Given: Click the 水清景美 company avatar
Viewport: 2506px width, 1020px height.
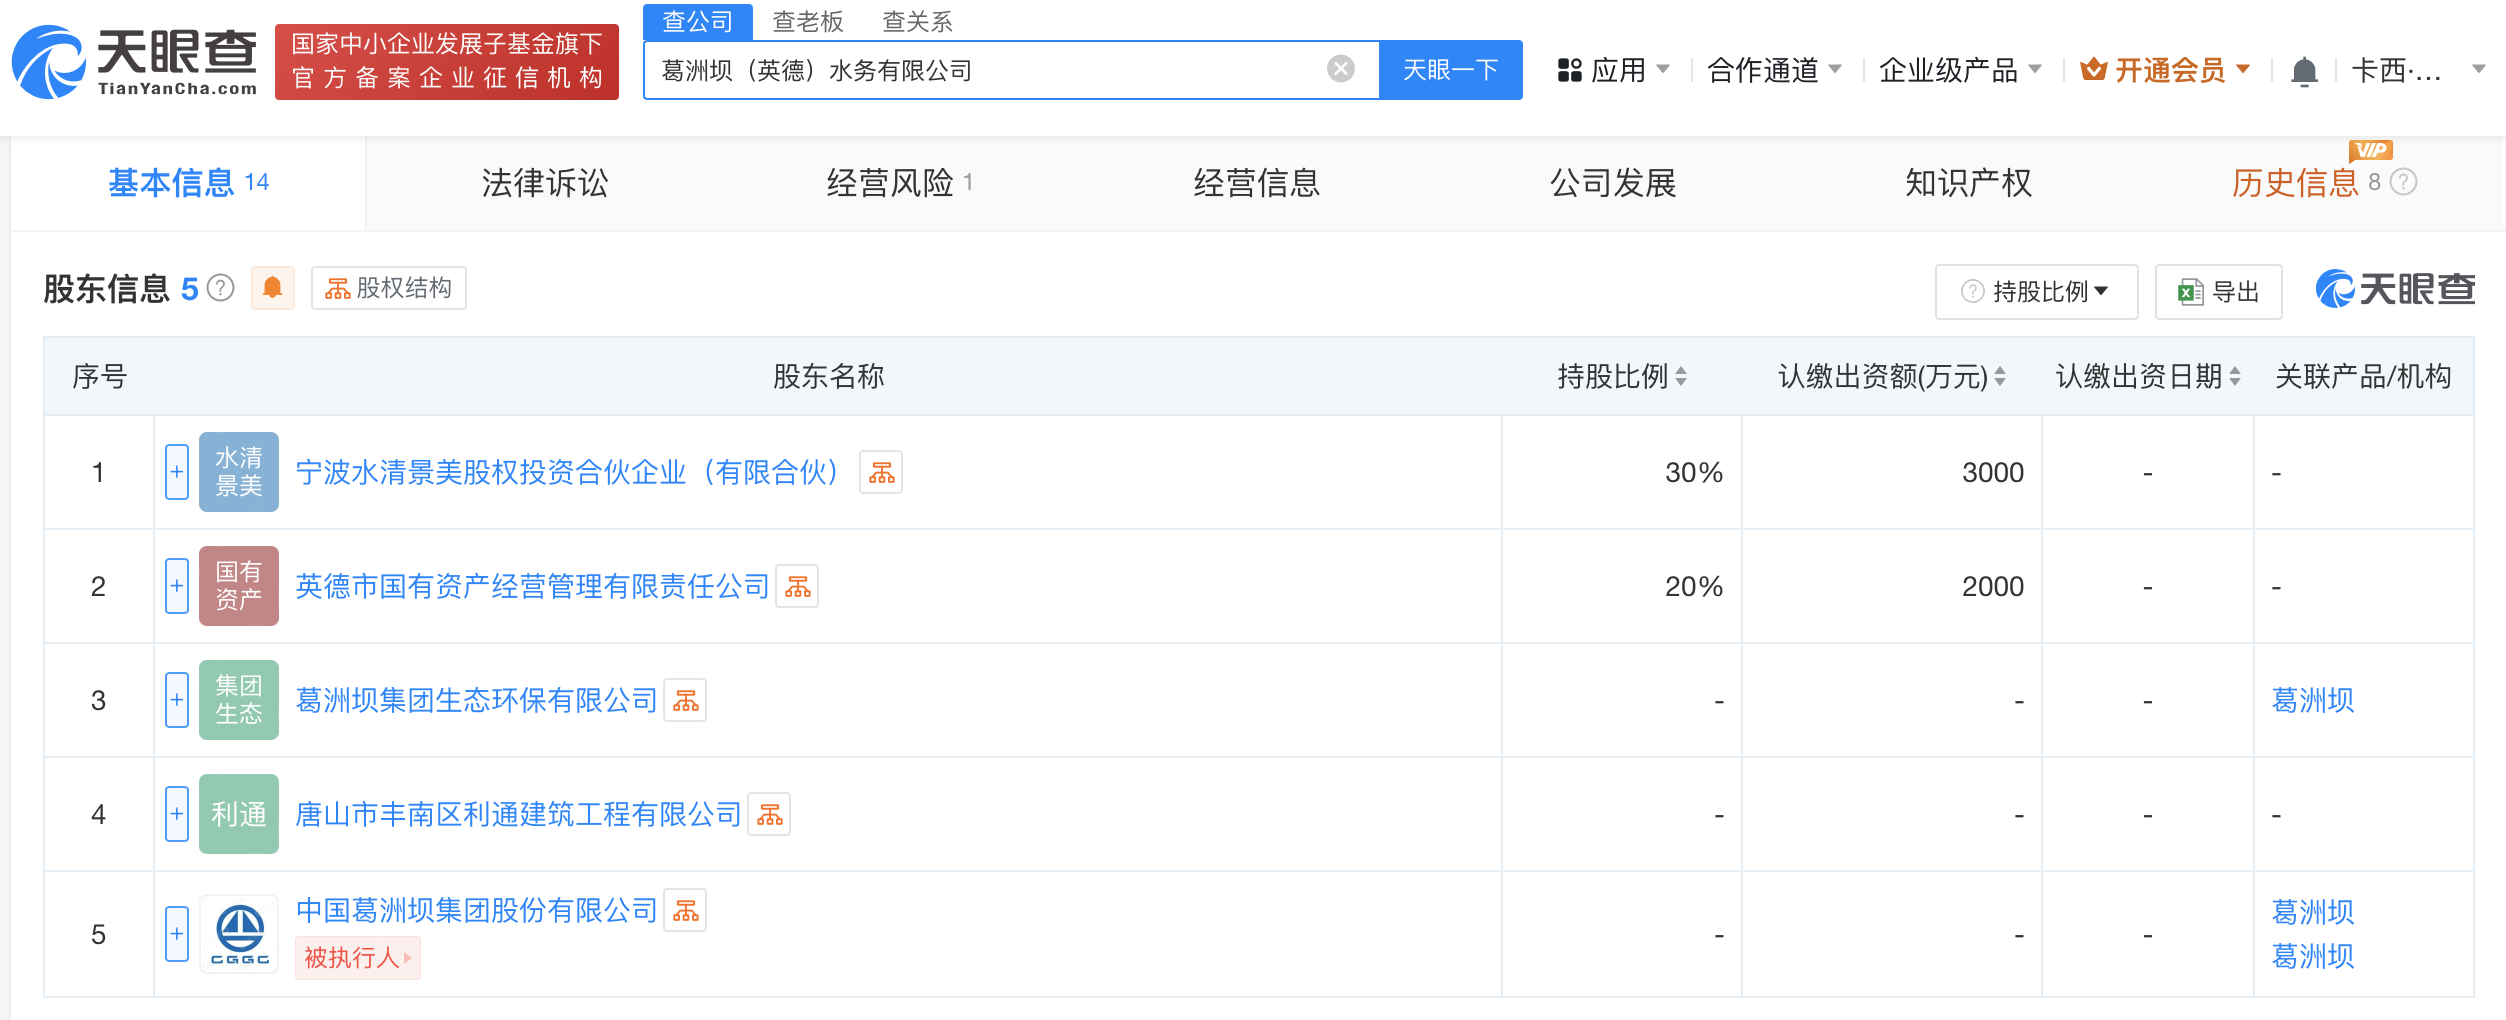Looking at the screenshot, I should point(239,472).
